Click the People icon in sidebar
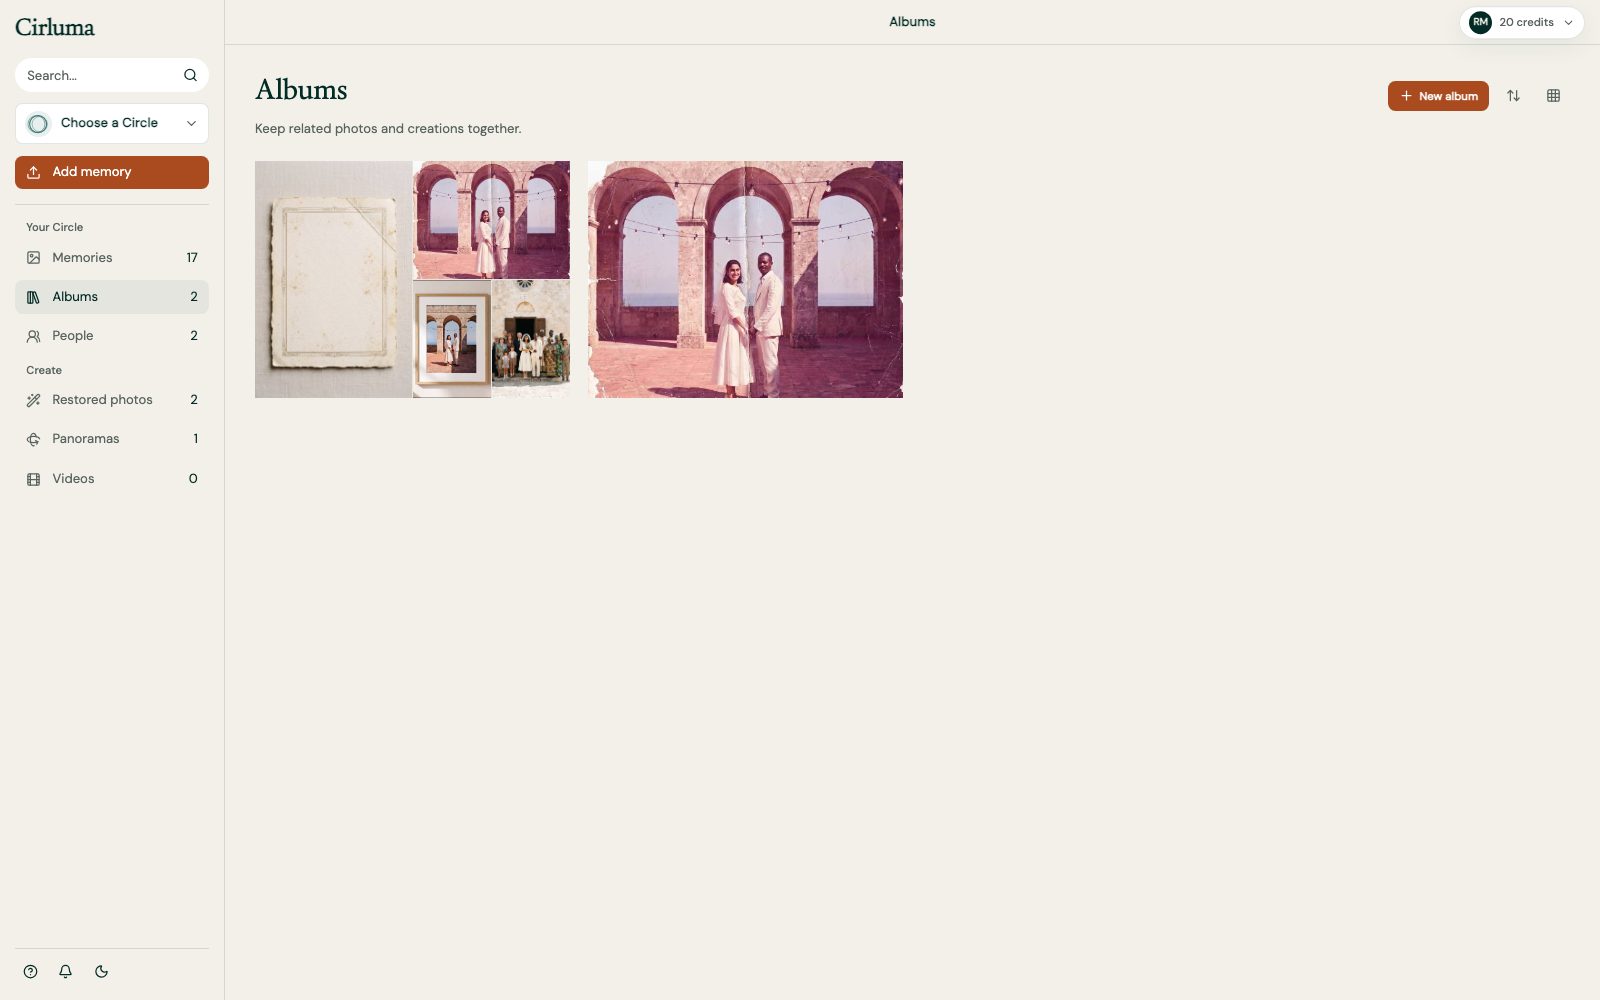This screenshot has height=1000, width=1600. tap(33, 336)
